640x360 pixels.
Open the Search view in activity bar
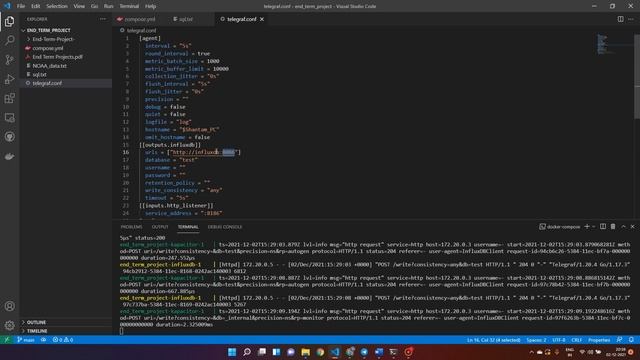tap(9, 40)
